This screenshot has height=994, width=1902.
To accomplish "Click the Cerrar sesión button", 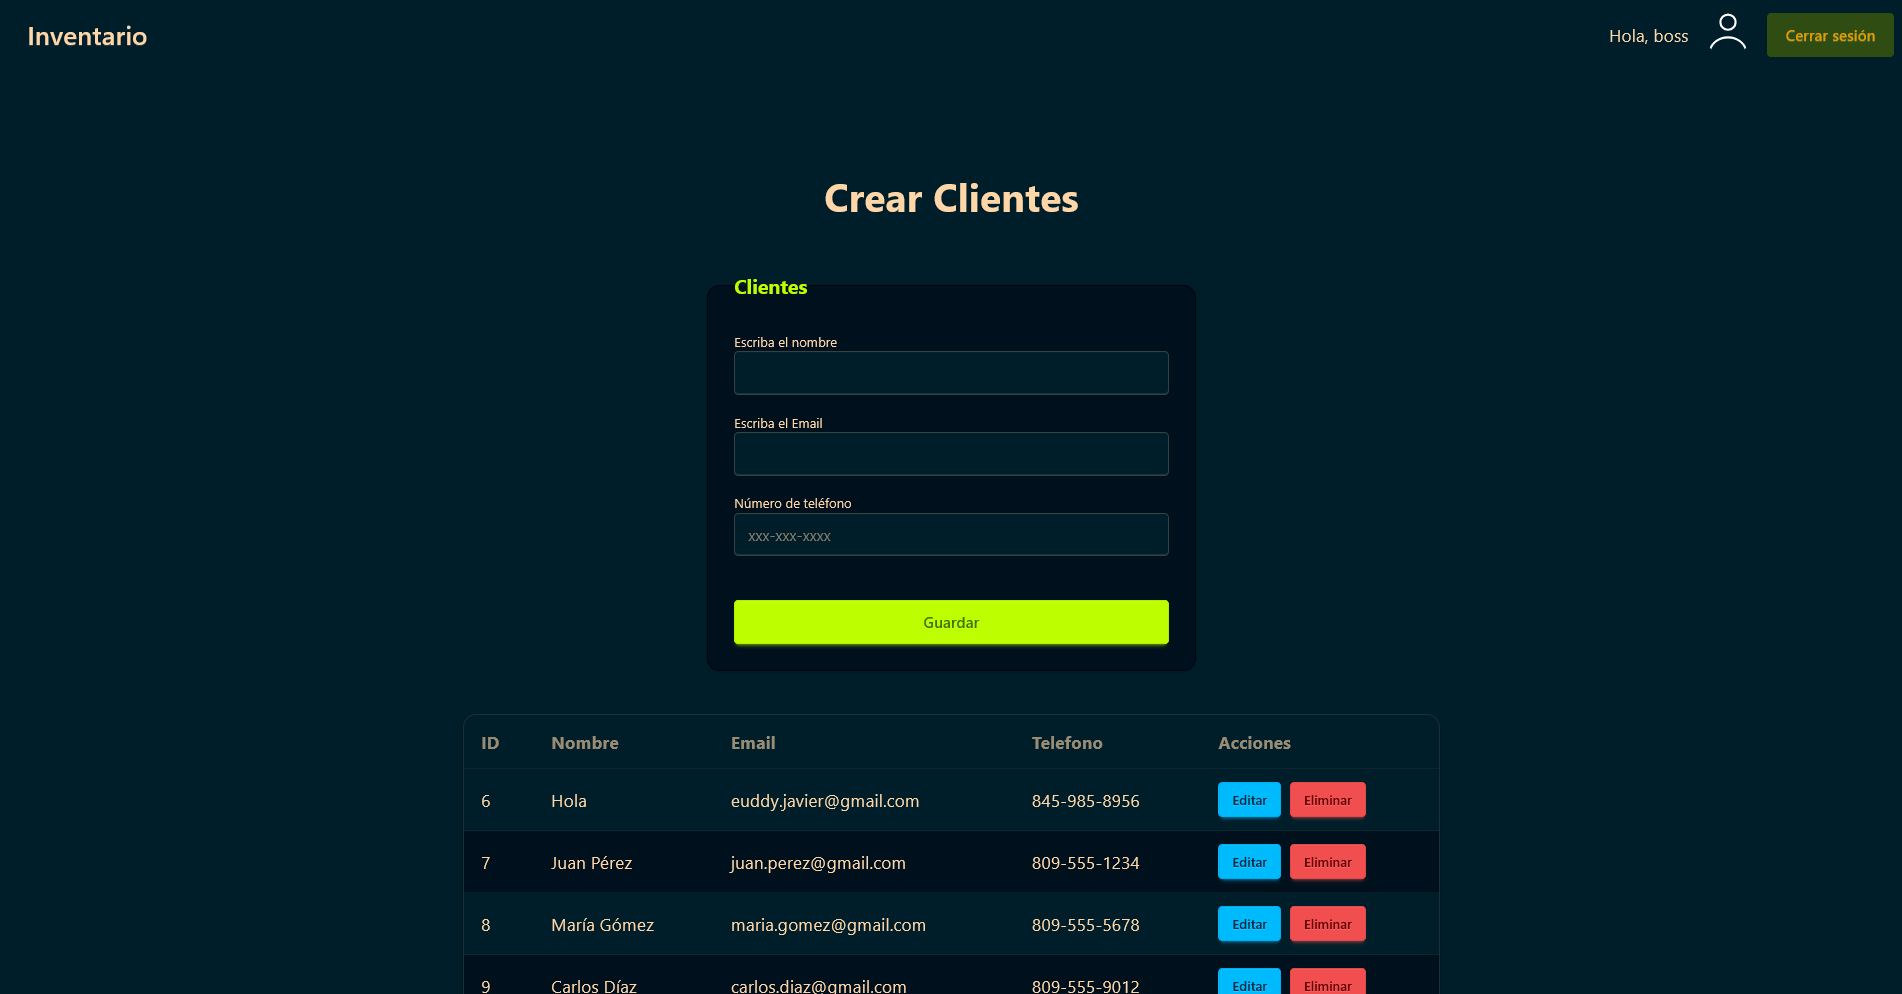I will (1829, 36).
